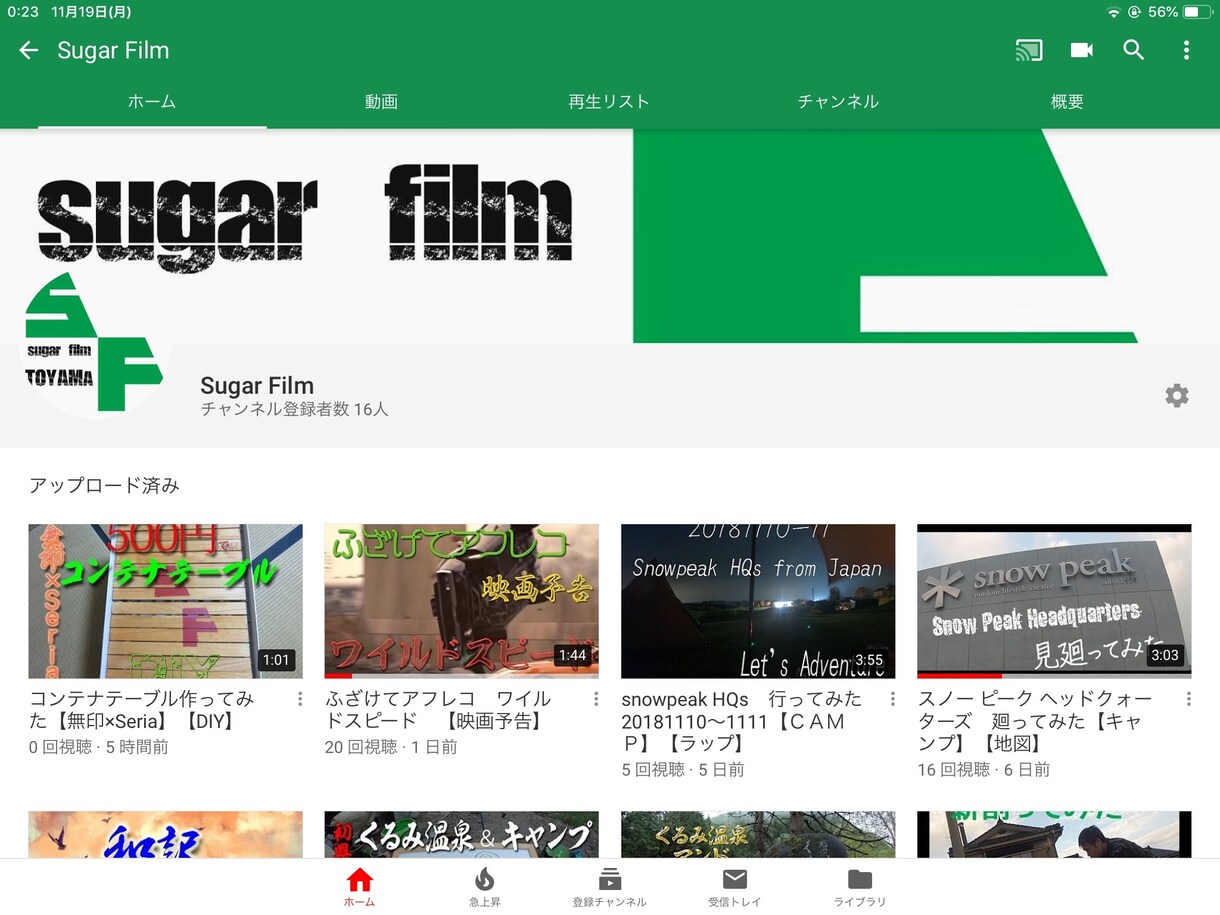The height and width of the screenshot is (915, 1220).
Task: Switch to the 再生リスト tab
Action: (x=609, y=102)
